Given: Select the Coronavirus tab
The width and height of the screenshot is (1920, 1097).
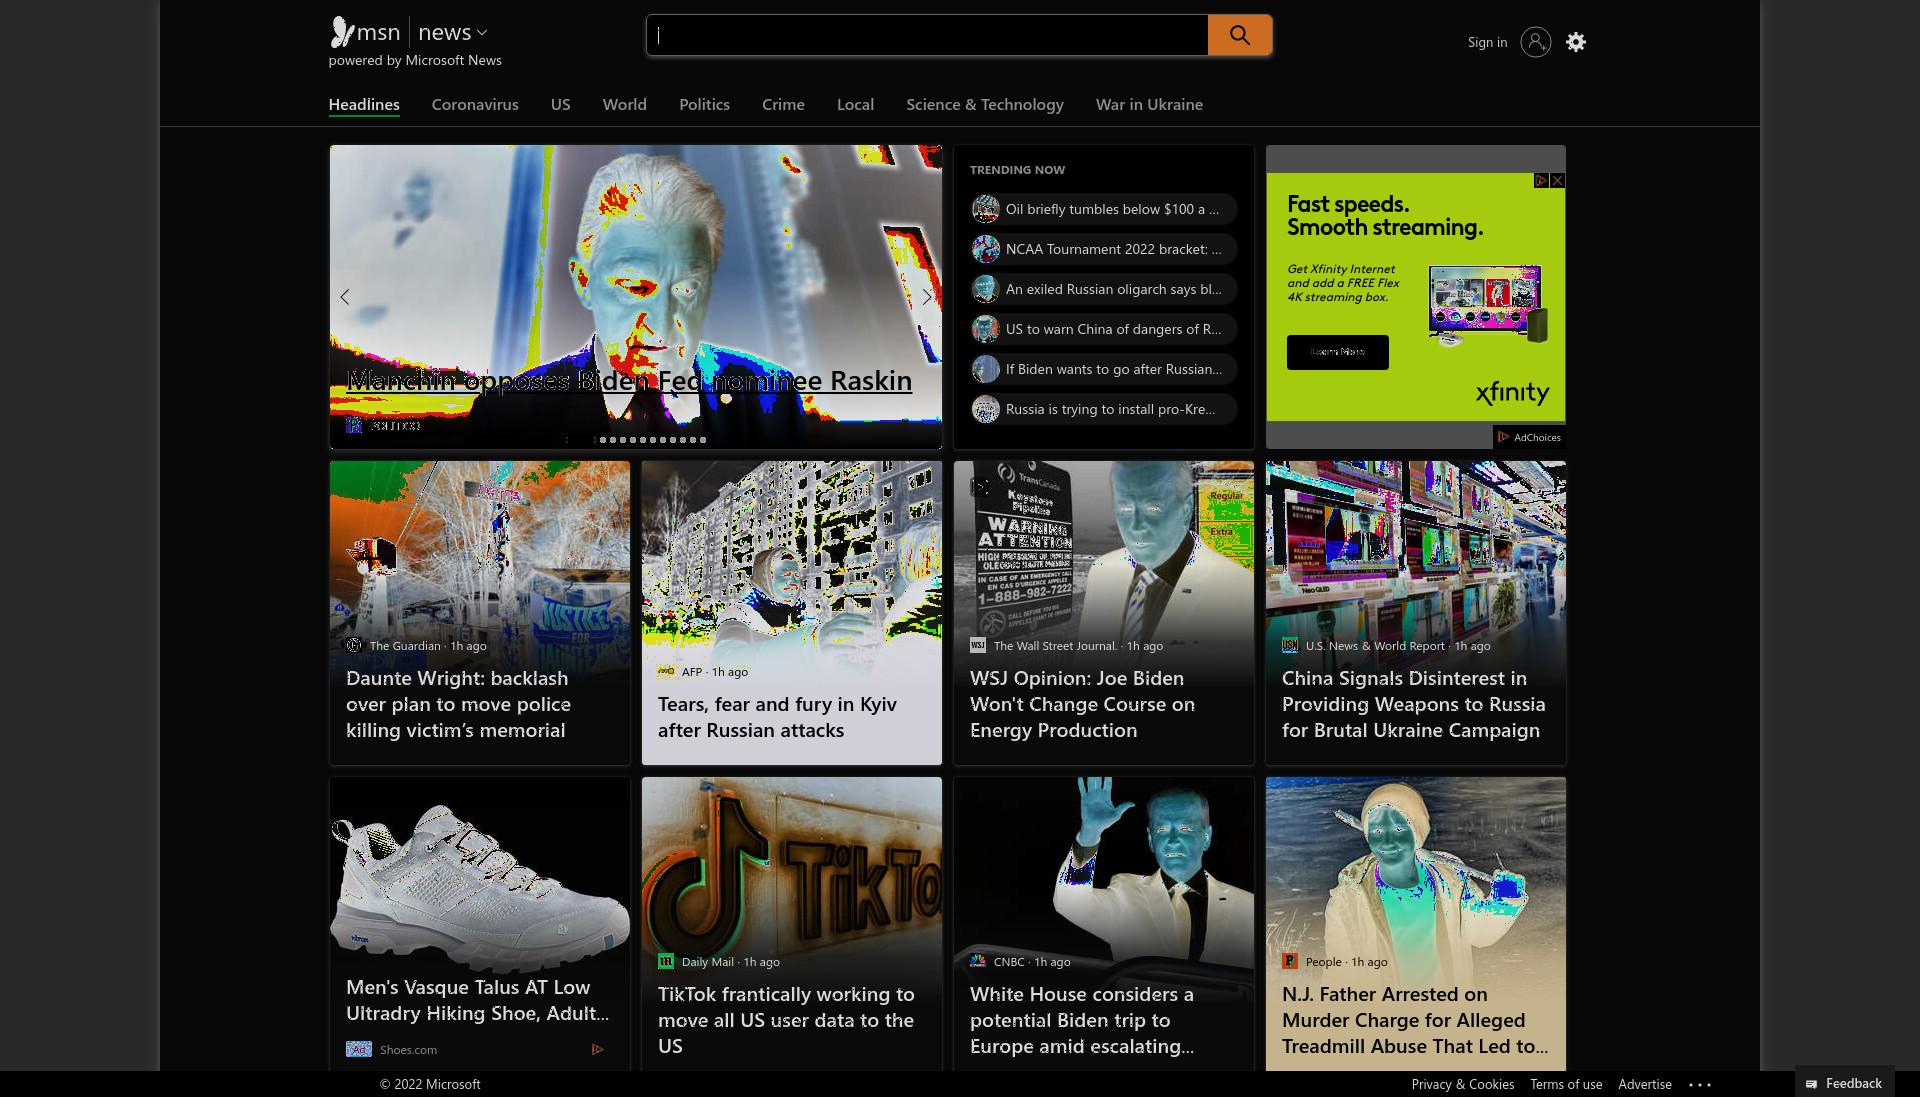Looking at the screenshot, I should point(475,105).
